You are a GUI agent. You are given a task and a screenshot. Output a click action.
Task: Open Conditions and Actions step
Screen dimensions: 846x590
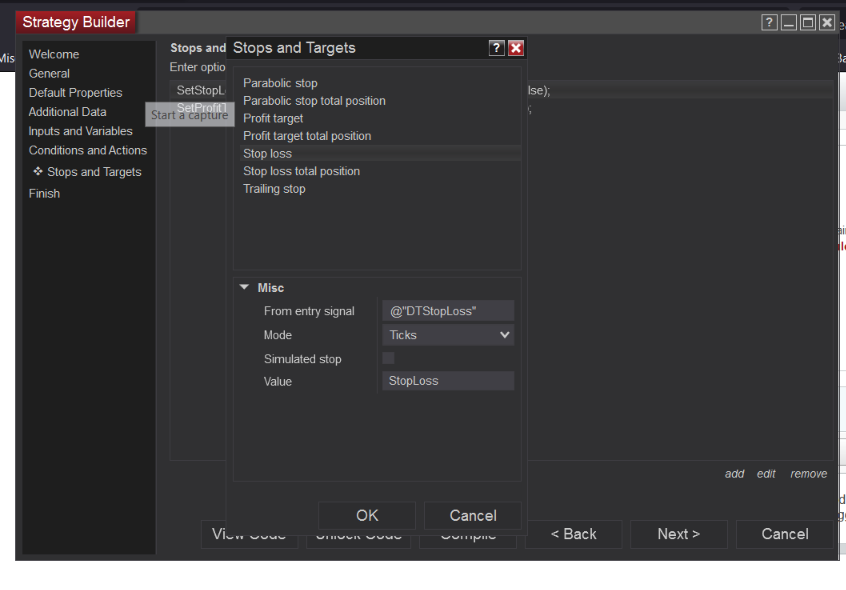88,150
